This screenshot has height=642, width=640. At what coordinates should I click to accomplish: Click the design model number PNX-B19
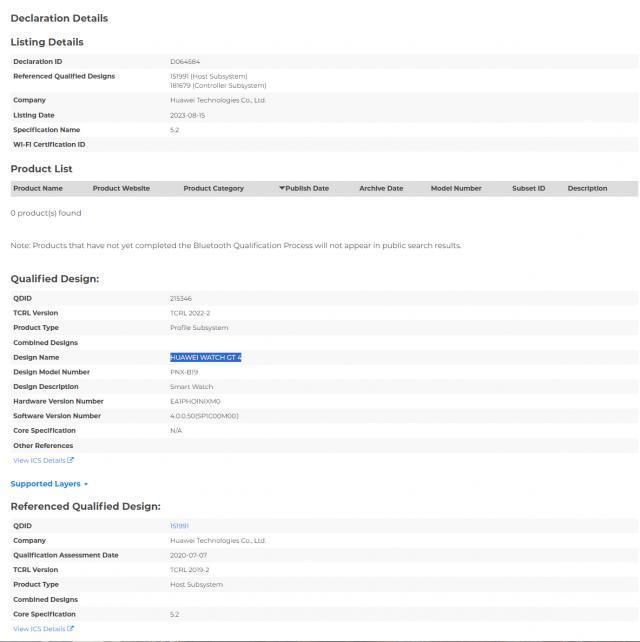coord(184,372)
